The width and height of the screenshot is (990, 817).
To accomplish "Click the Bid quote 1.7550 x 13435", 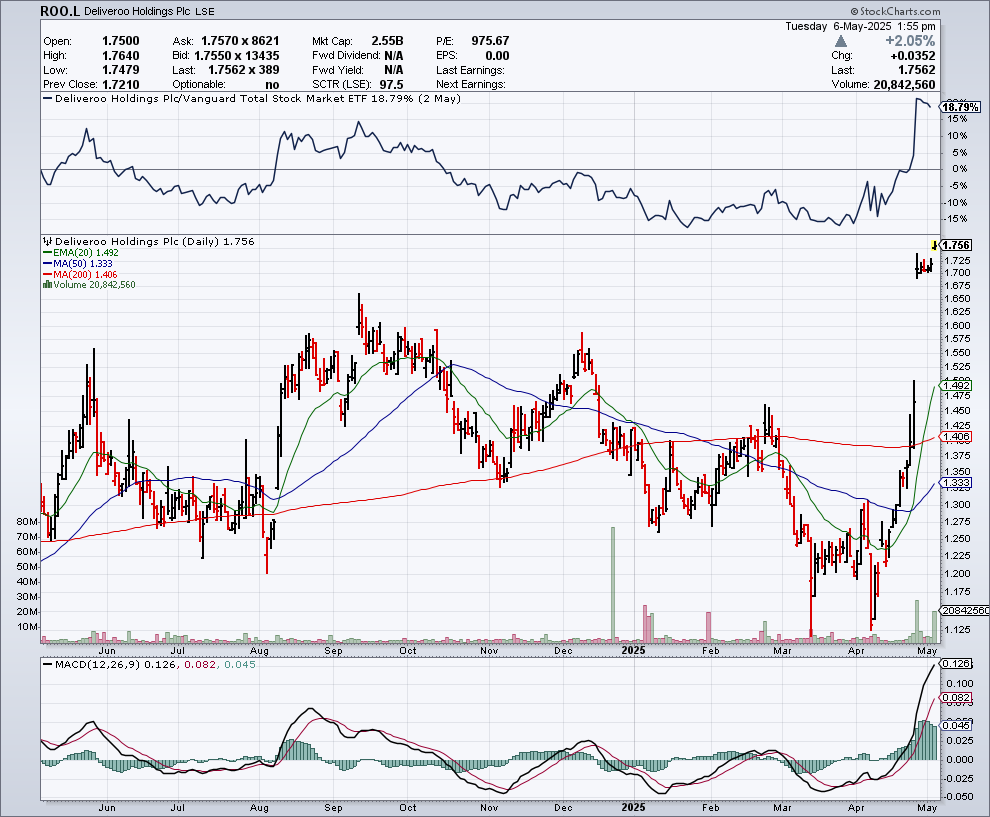I will point(237,56).
